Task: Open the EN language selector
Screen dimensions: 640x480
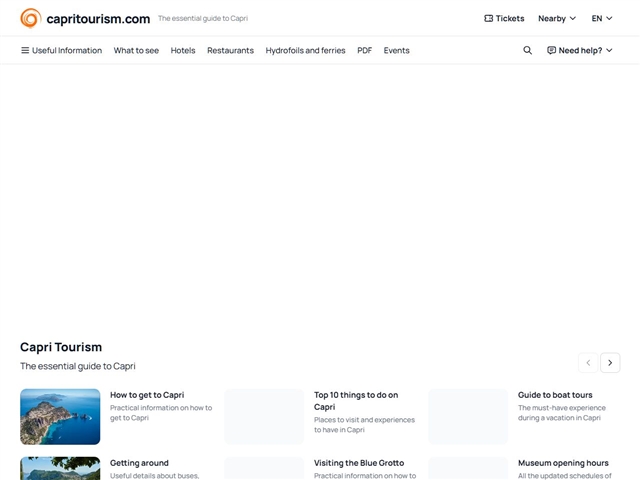Action: [x=602, y=18]
